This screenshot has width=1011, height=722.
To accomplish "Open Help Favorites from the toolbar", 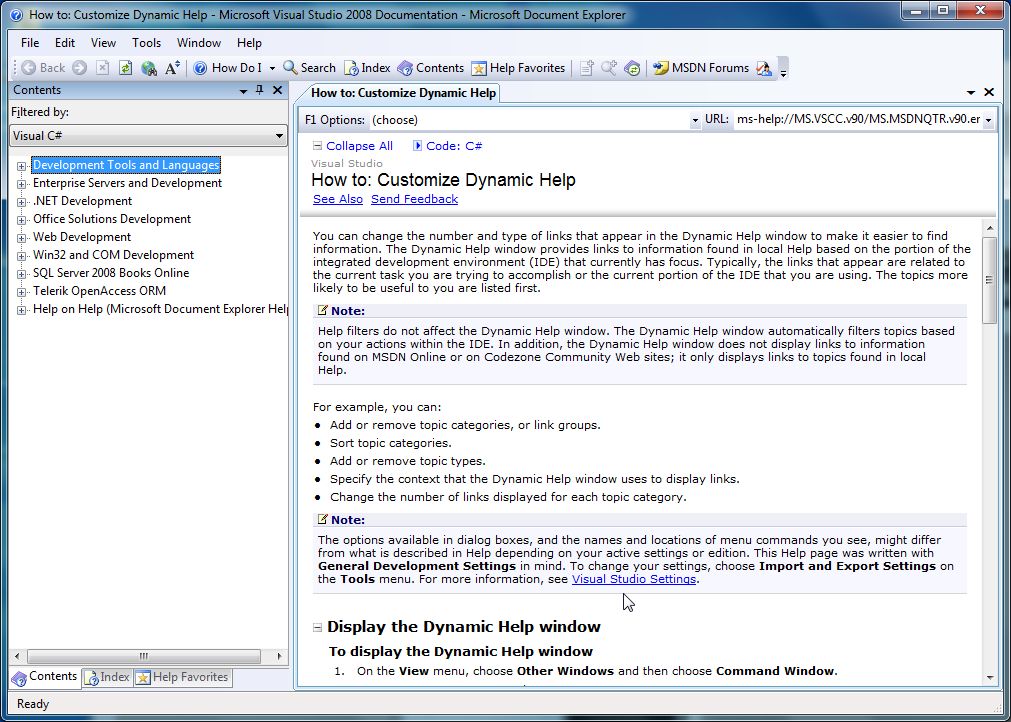I will [518, 68].
